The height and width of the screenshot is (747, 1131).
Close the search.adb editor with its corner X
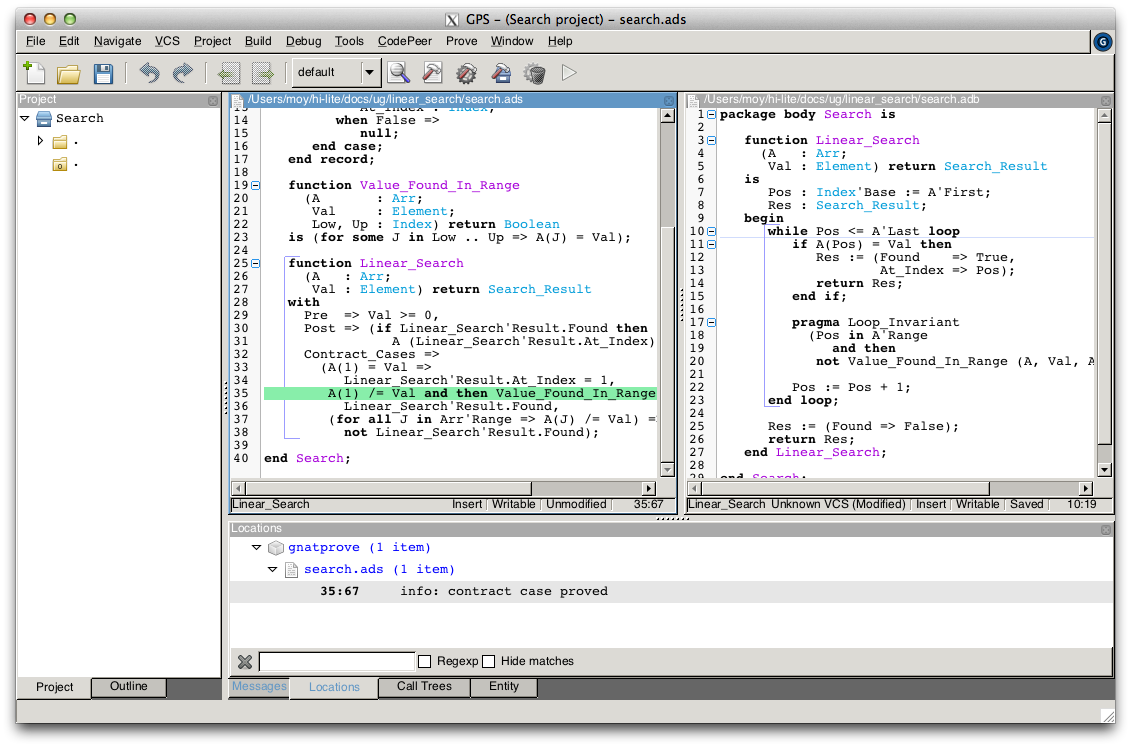coord(1106,101)
